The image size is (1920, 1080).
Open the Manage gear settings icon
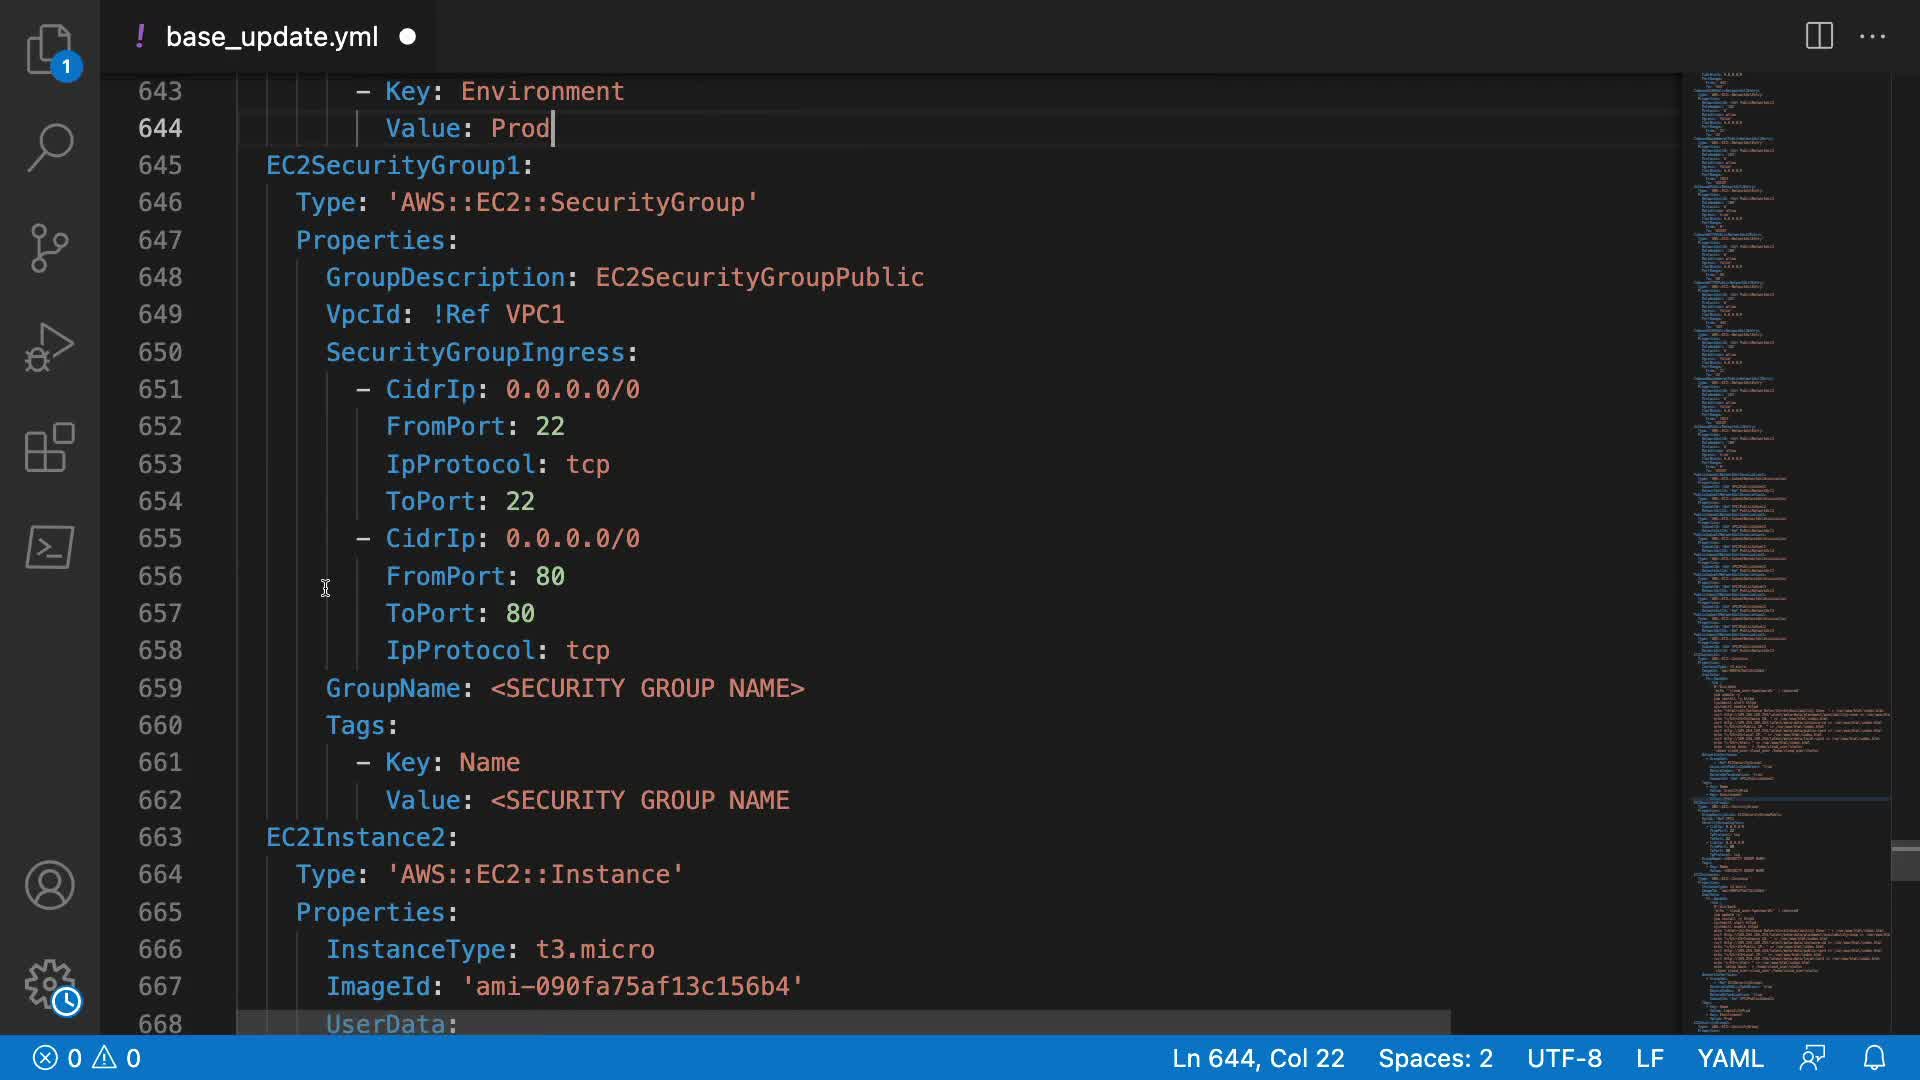click(x=49, y=985)
